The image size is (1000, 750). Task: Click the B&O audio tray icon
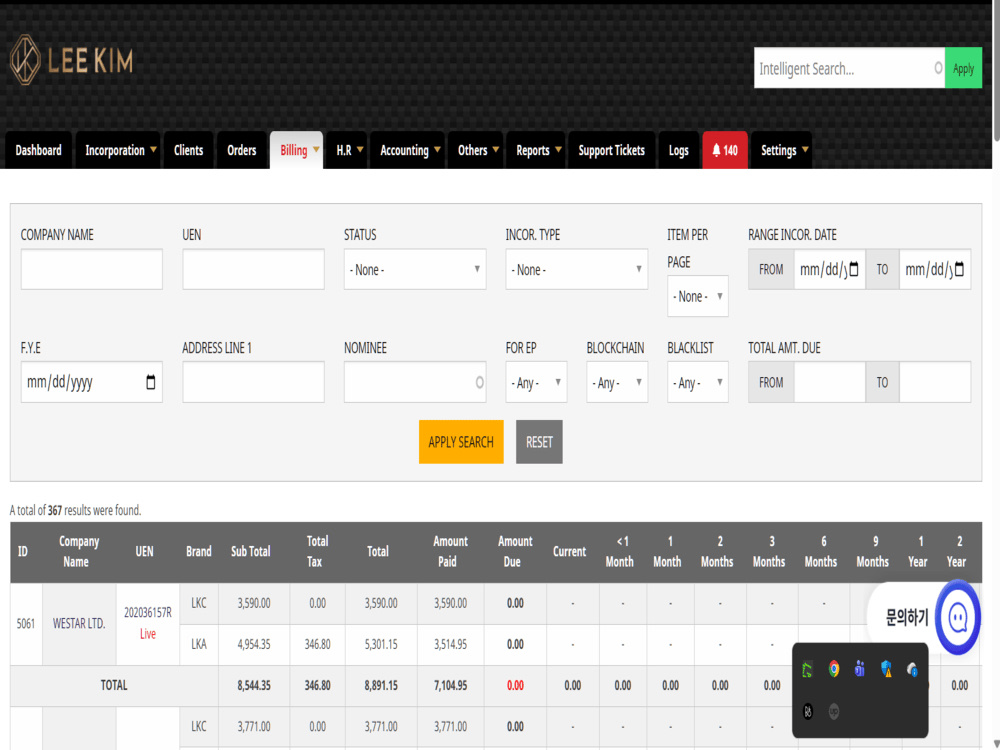coord(807,711)
